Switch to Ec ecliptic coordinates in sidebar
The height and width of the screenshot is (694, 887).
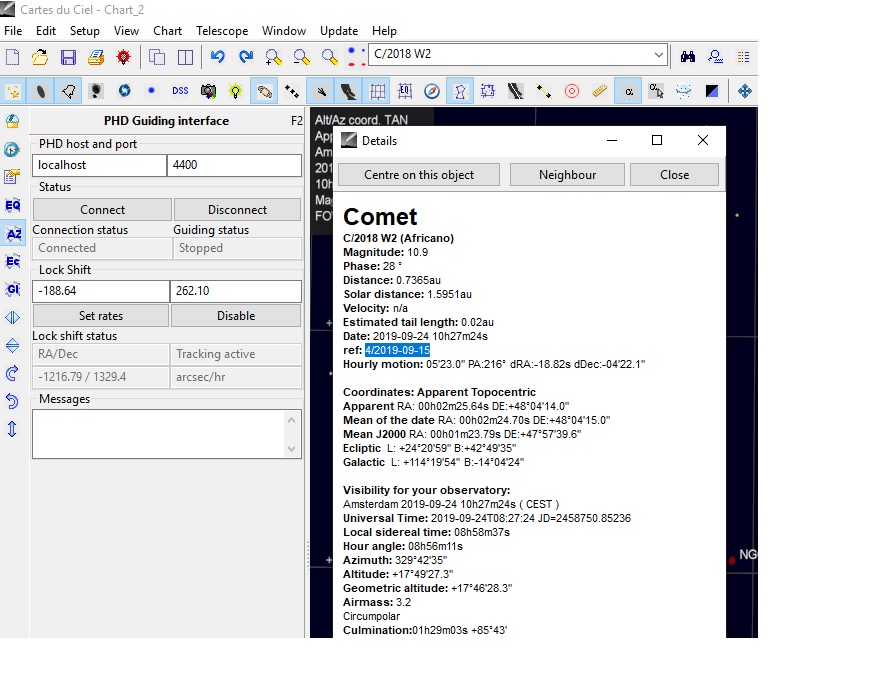click(12, 261)
